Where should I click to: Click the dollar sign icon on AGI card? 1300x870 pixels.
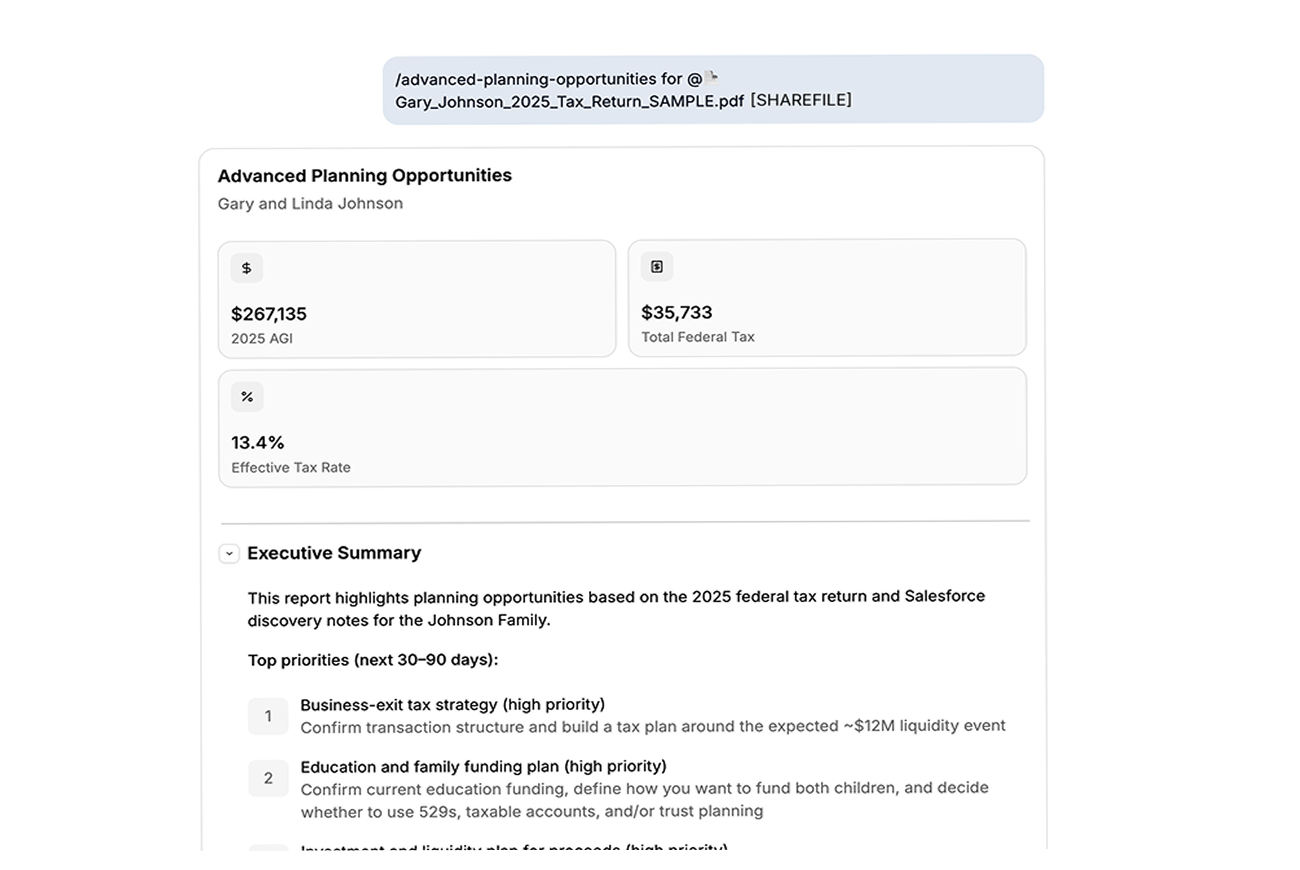coord(247,268)
